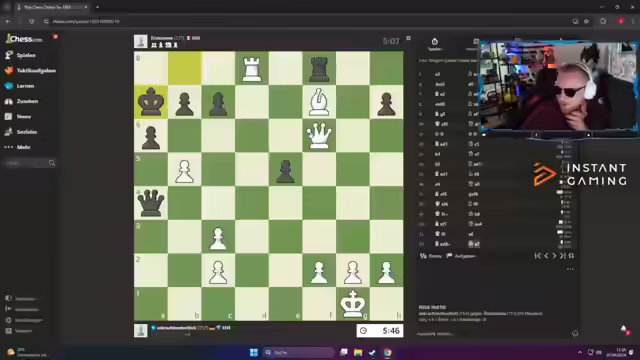Click the highlighted b8 square

(x=184, y=68)
